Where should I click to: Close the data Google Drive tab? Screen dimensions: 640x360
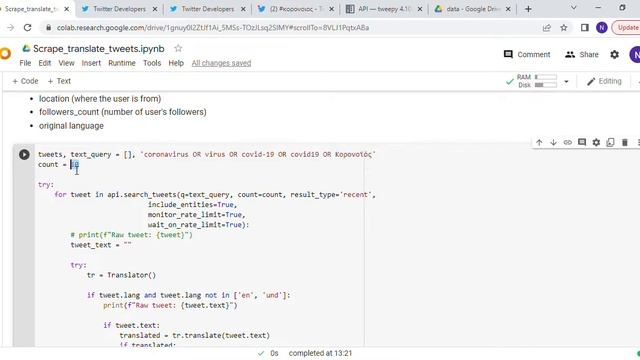[508, 9]
